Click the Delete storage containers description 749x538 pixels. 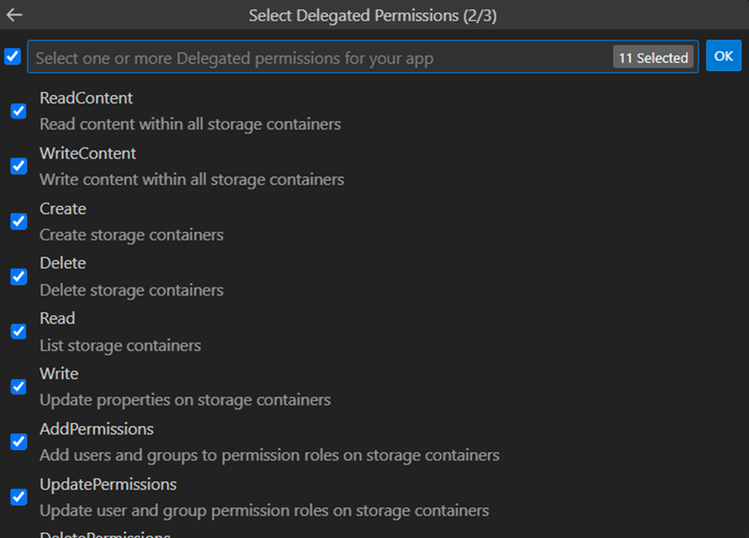[131, 290]
